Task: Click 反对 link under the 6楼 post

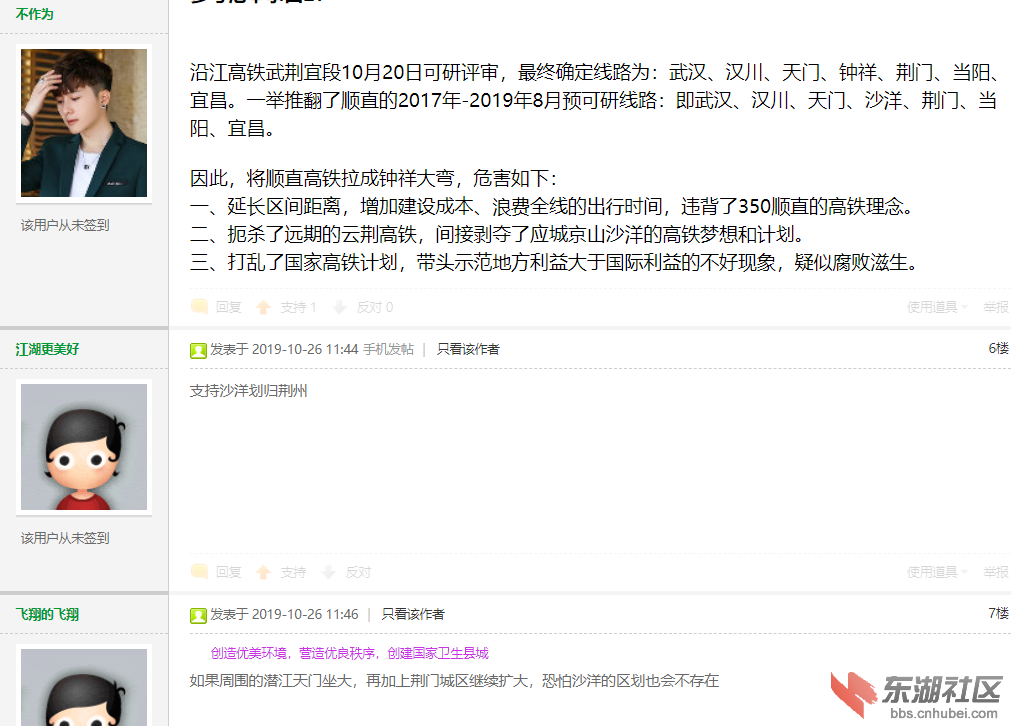Action: pyautogui.click(x=358, y=573)
